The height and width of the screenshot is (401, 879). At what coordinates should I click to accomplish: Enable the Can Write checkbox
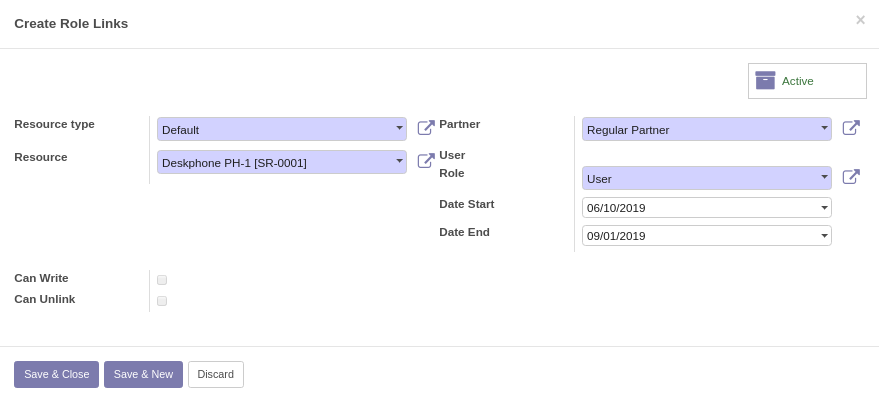pyautogui.click(x=162, y=280)
